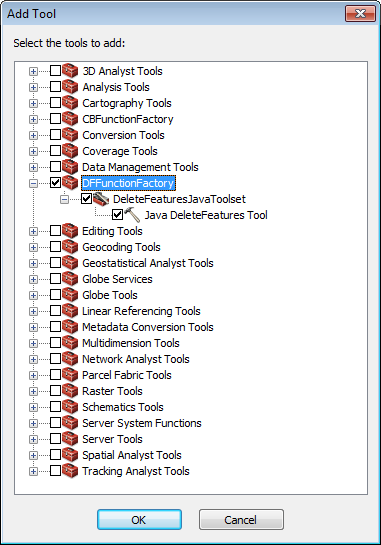This screenshot has width=381, height=545.
Task: Tick the Raster Tools checkbox
Action: [56, 390]
